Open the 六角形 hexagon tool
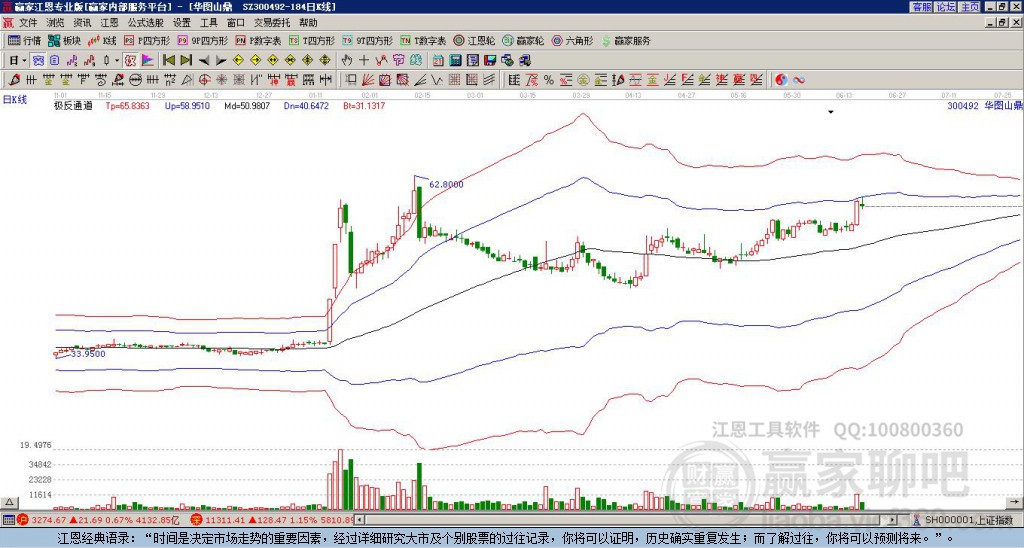This screenshot has height=548, width=1024. (x=573, y=40)
